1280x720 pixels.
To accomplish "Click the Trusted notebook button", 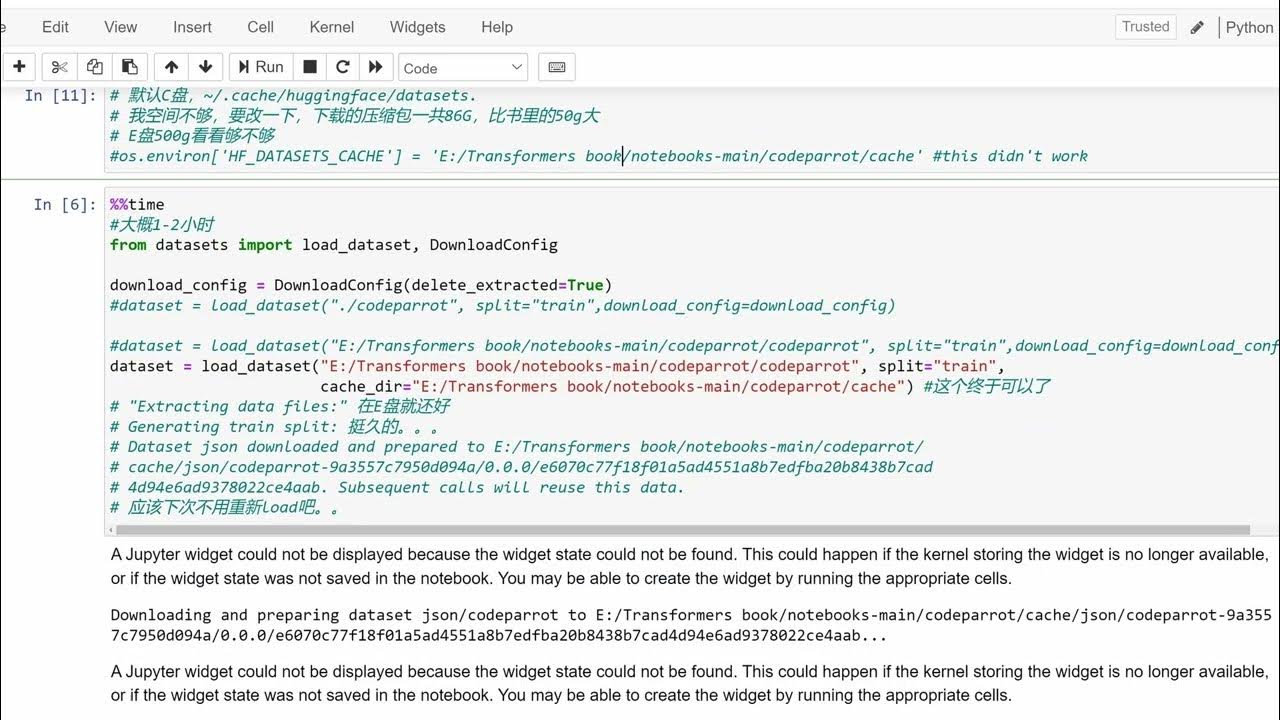I will point(1146,27).
